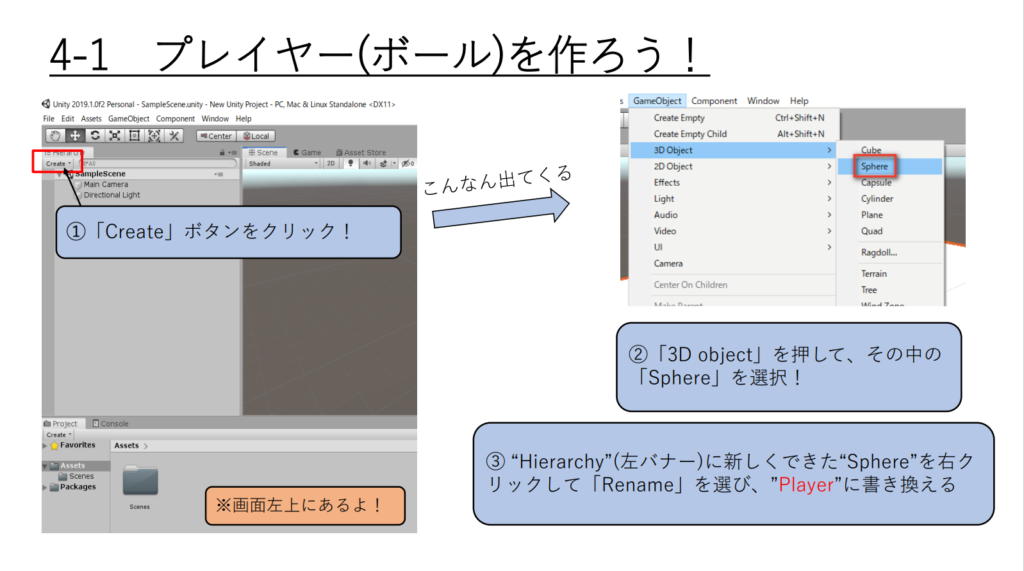The height and width of the screenshot is (571, 1024).
Task: Toggle scene lighting lightbulb button
Action: [350, 163]
